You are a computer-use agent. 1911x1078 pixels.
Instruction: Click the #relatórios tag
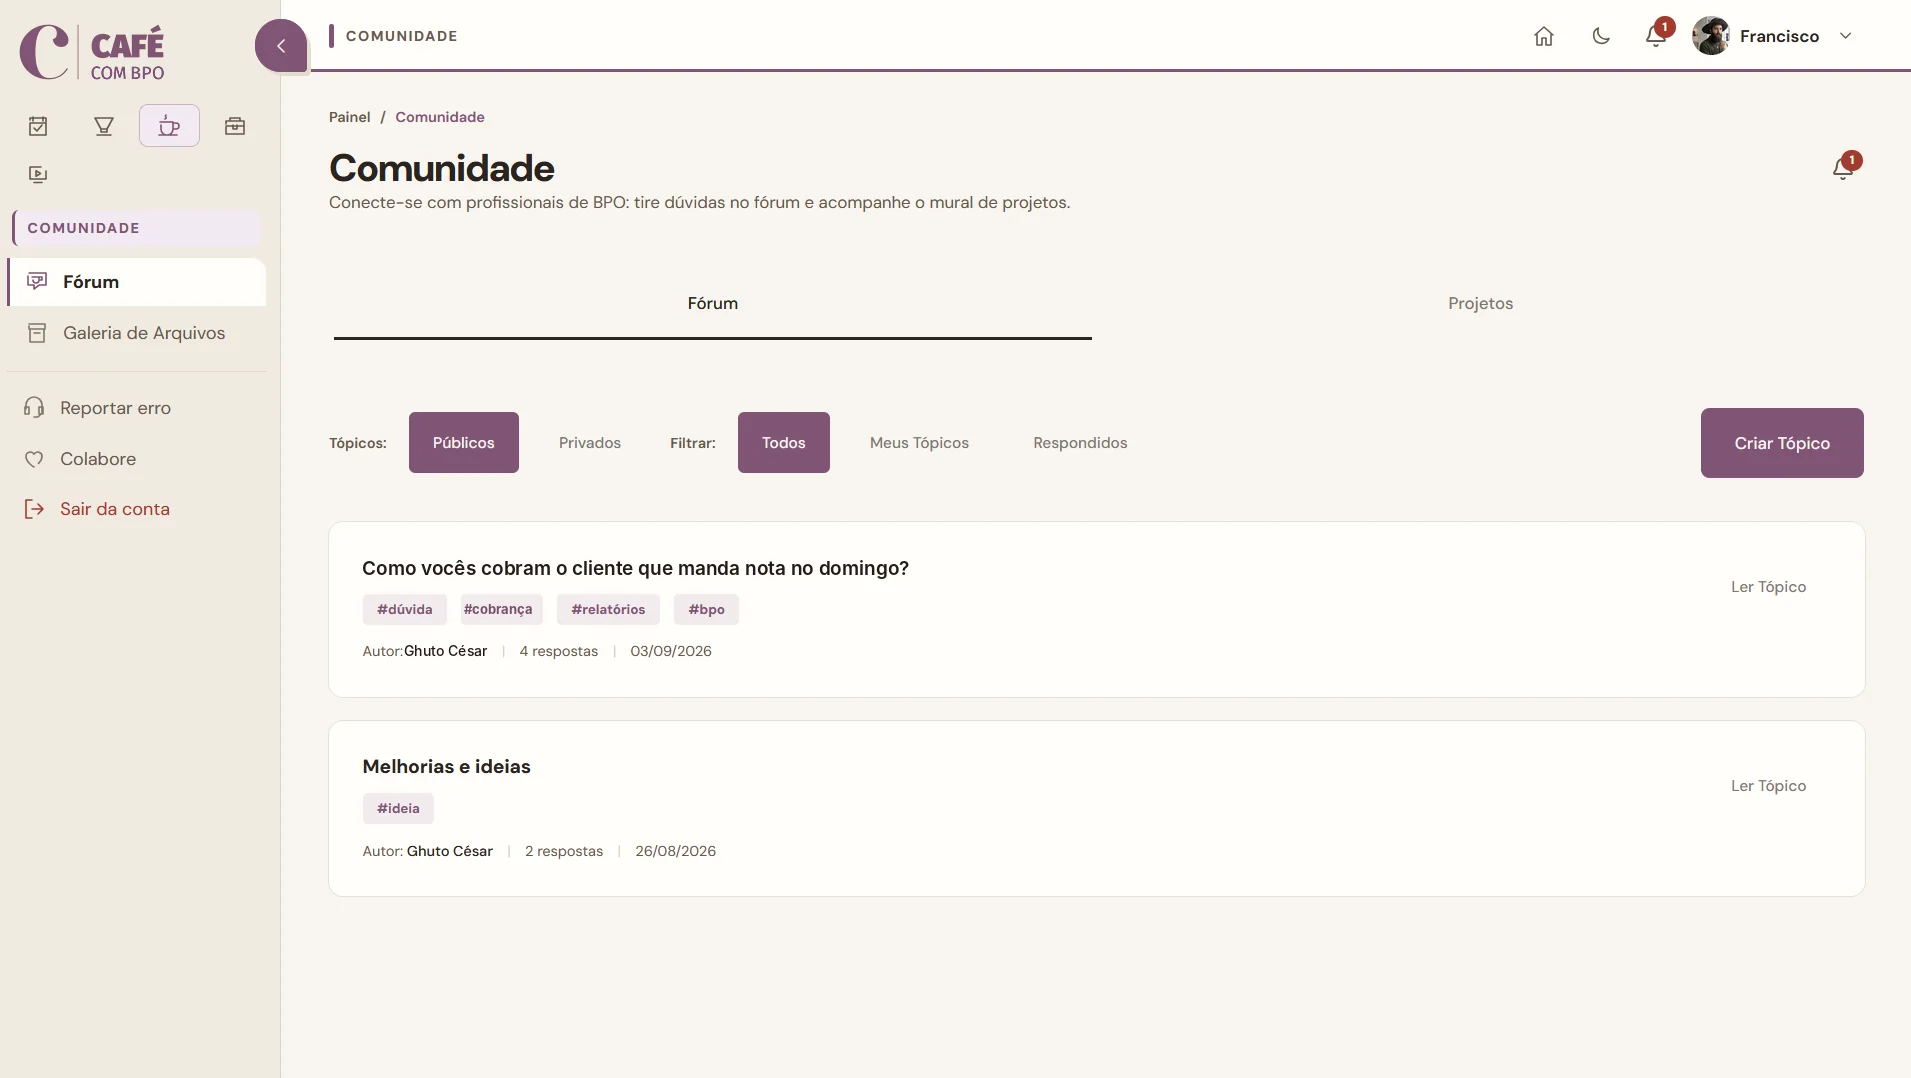(x=608, y=610)
